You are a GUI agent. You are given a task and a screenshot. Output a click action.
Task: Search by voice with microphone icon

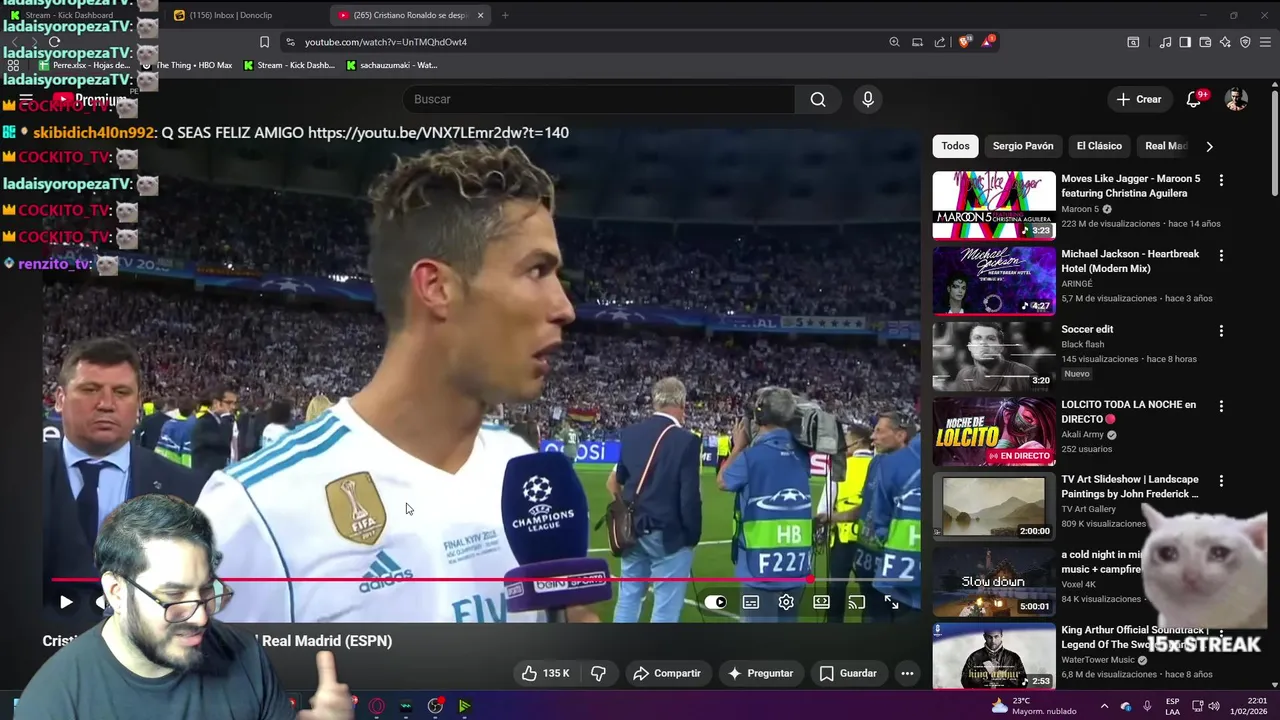(x=868, y=99)
